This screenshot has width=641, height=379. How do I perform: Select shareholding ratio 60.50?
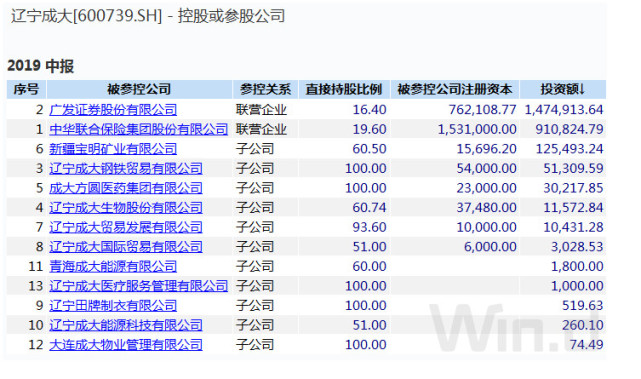pos(370,149)
